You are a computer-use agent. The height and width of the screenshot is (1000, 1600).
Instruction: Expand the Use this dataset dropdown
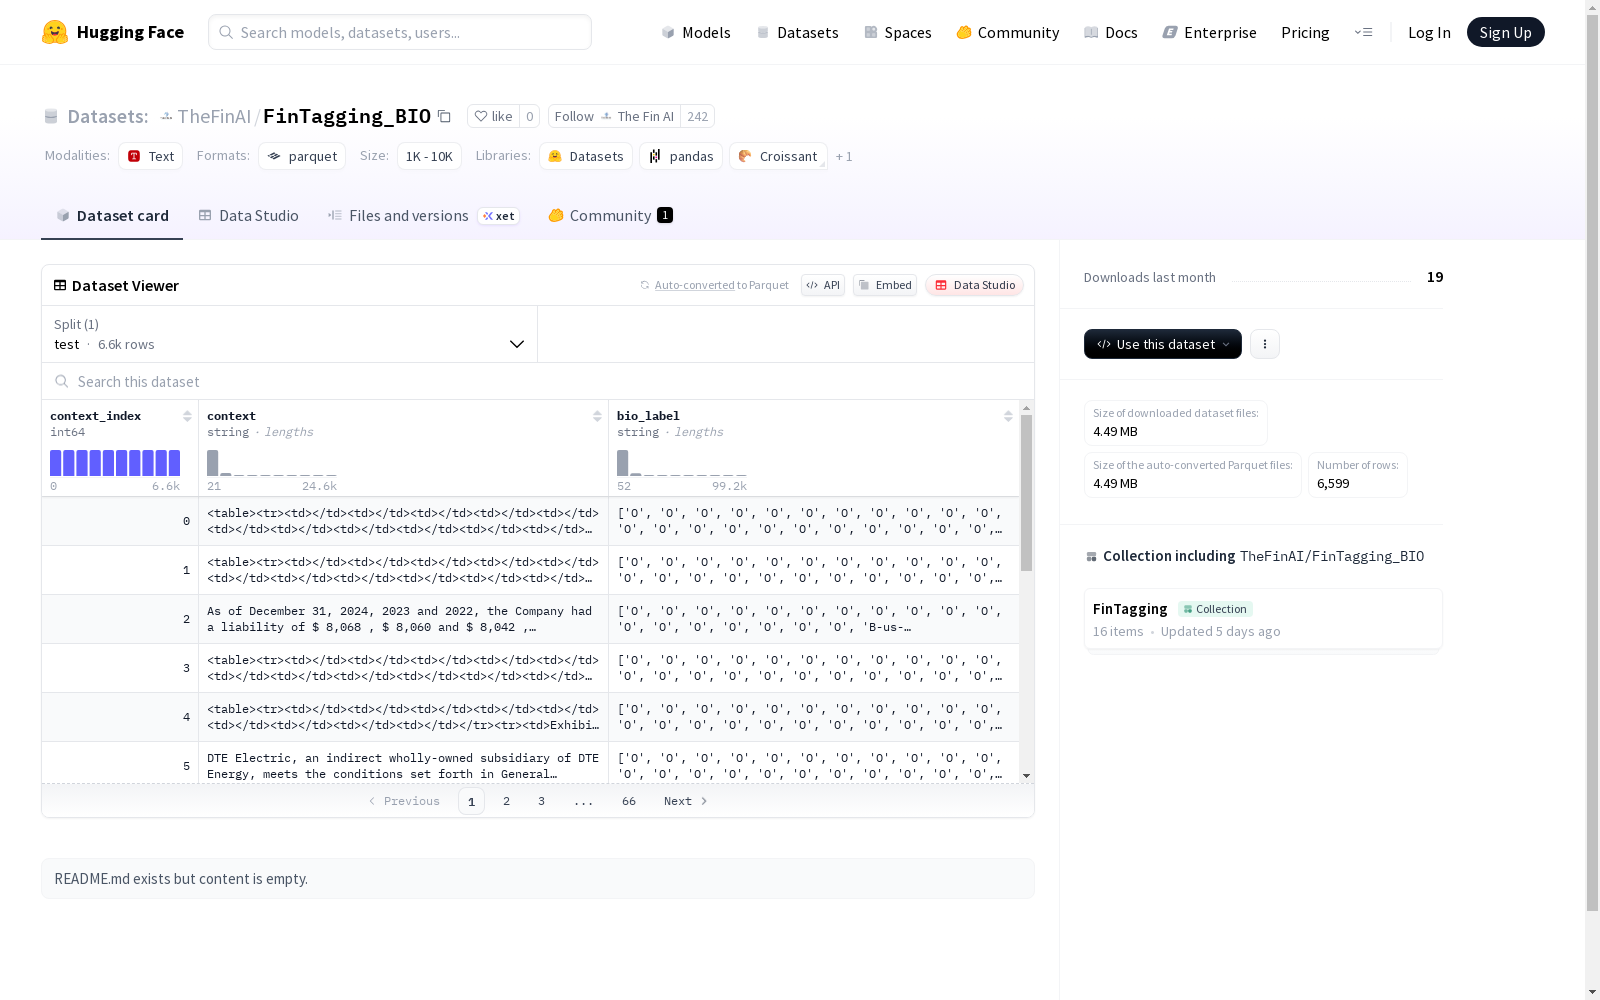point(1163,344)
